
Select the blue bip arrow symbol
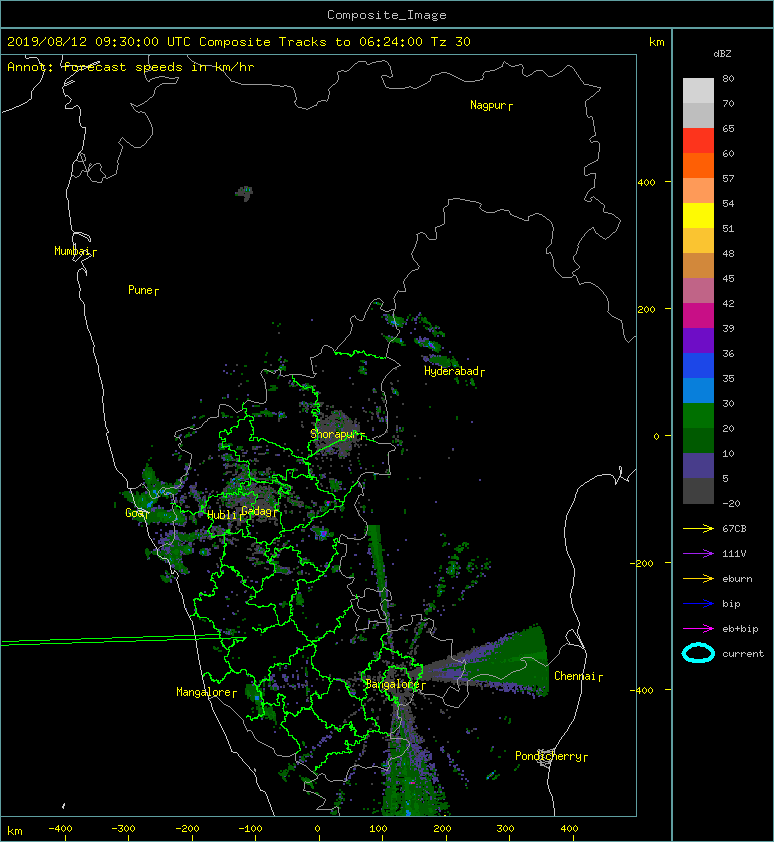[x=698, y=604]
